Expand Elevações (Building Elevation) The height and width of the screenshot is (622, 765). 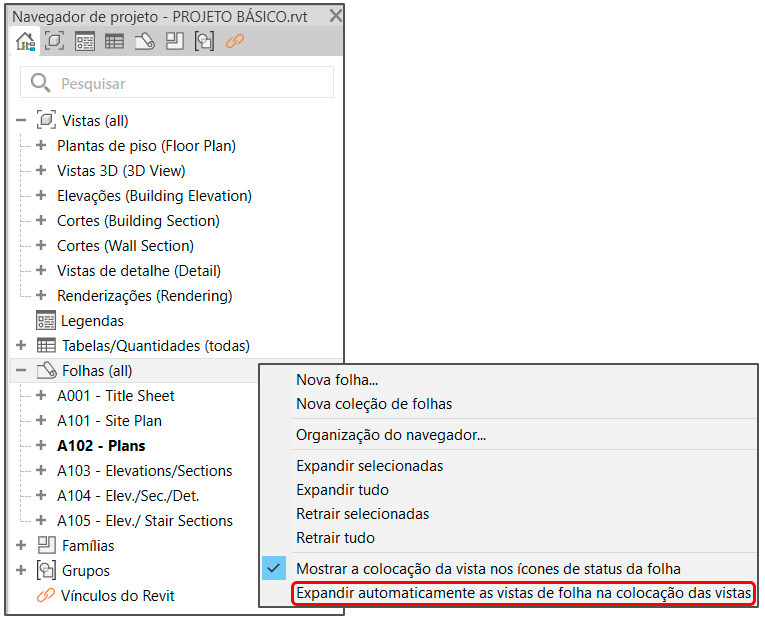[41, 195]
